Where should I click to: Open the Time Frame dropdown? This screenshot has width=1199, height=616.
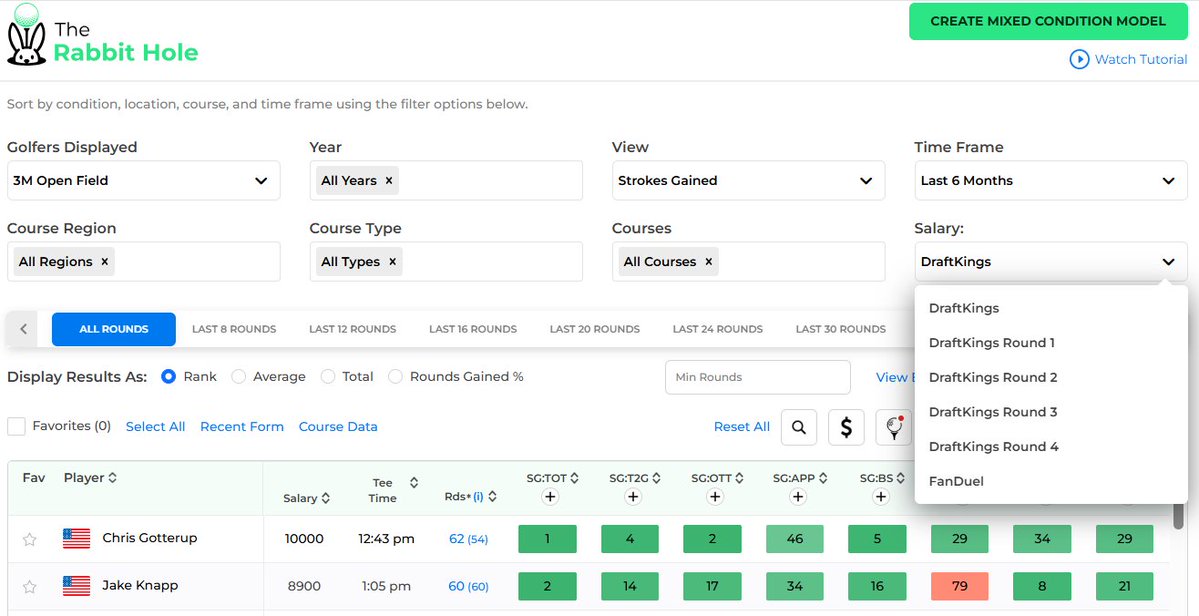(x=1051, y=181)
